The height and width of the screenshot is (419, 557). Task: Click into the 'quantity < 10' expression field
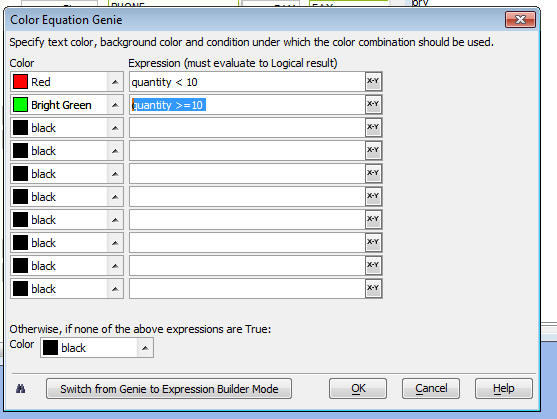pyautogui.click(x=247, y=82)
